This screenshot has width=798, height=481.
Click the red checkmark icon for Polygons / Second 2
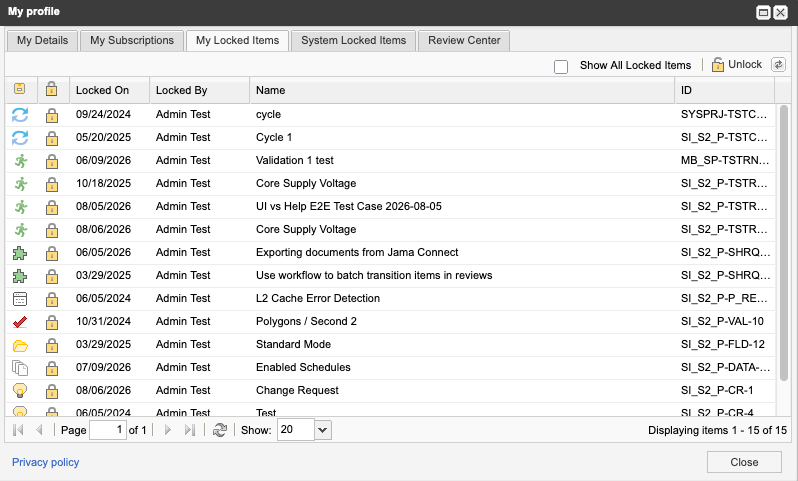pos(20,322)
